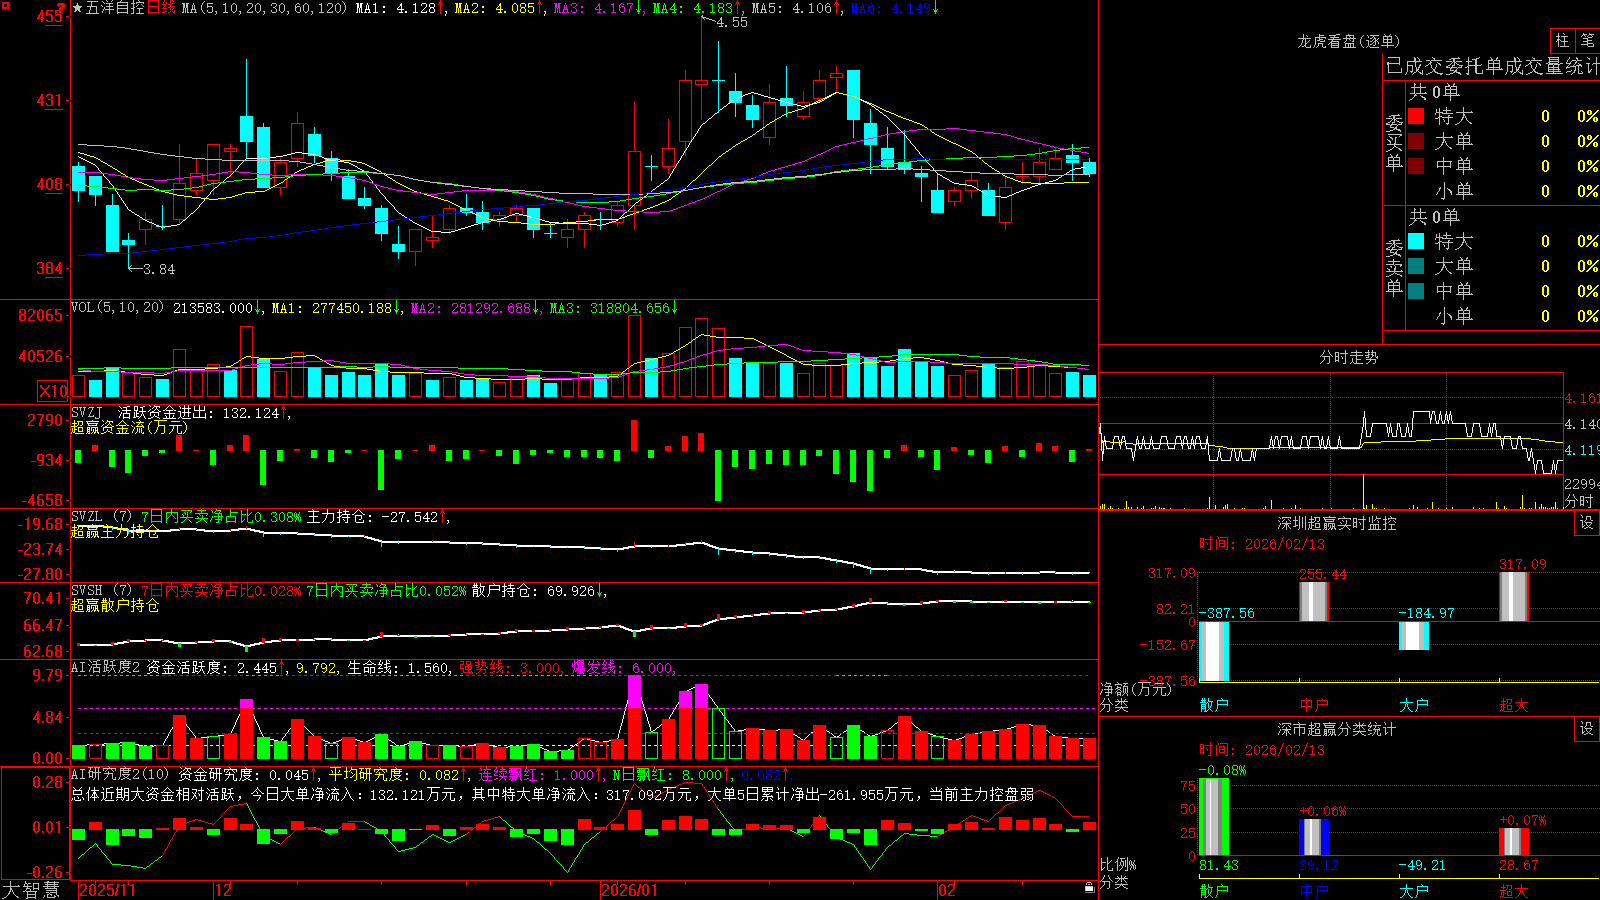Click the teal 中单 sell-order swatch
This screenshot has height=900, width=1600.
click(1416, 291)
